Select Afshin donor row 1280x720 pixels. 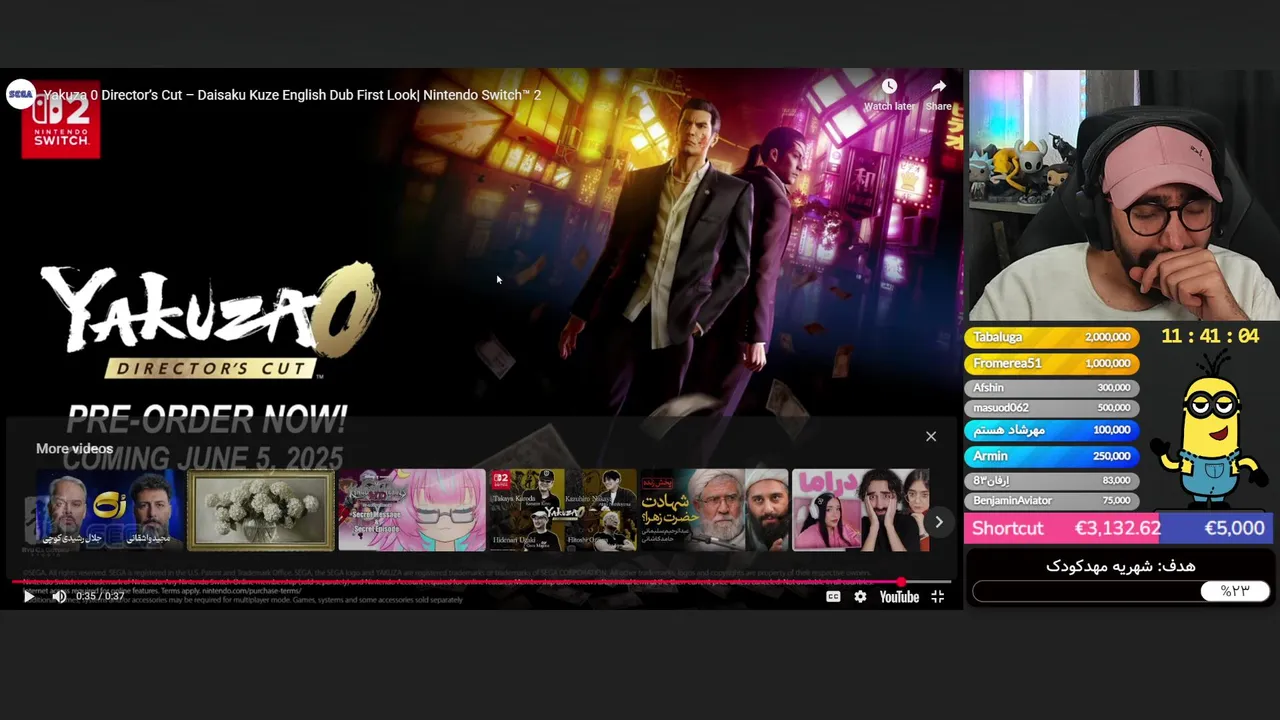(1051, 387)
